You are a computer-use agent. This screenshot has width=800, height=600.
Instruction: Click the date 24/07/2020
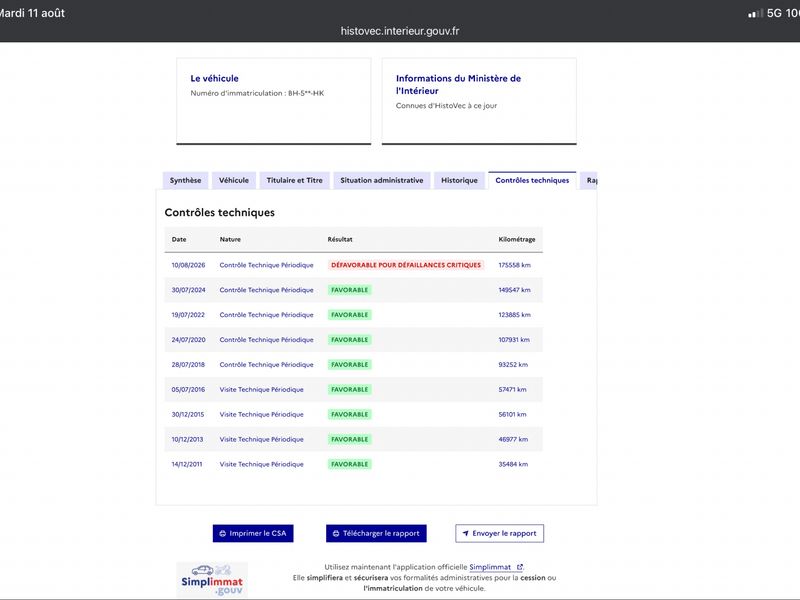tap(188, 340)
